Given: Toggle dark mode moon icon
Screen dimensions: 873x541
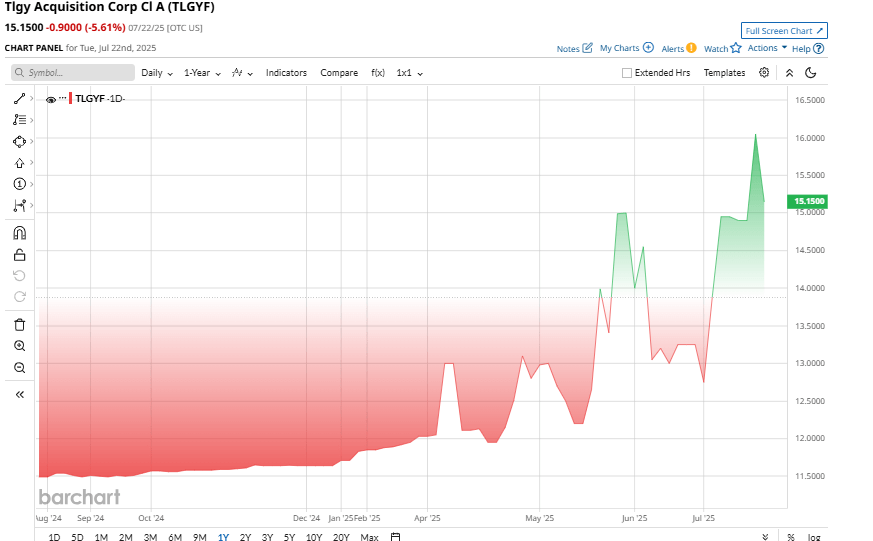Looking at the screenshot, I should (x=811, y=73).
